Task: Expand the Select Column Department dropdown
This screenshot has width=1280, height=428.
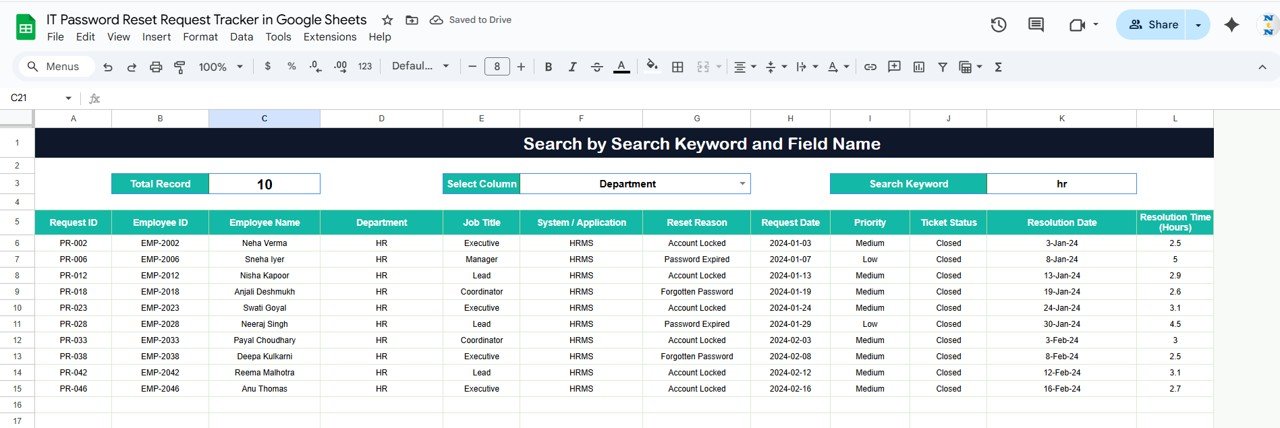Action: coord(742,184)
